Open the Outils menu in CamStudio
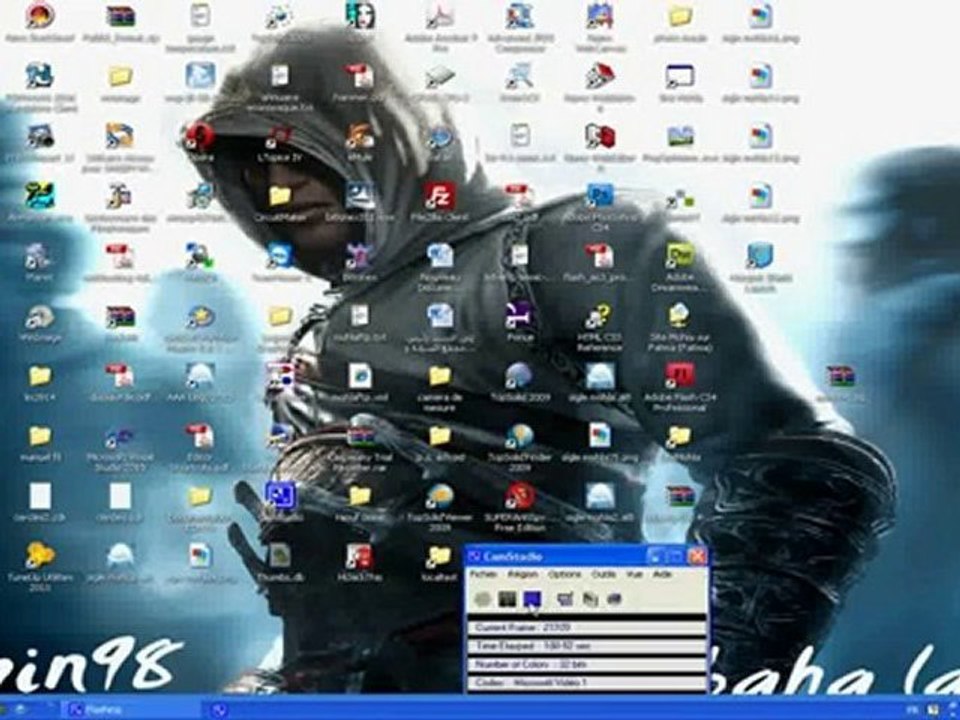This screenshot has height=720, width=960. 603,575
